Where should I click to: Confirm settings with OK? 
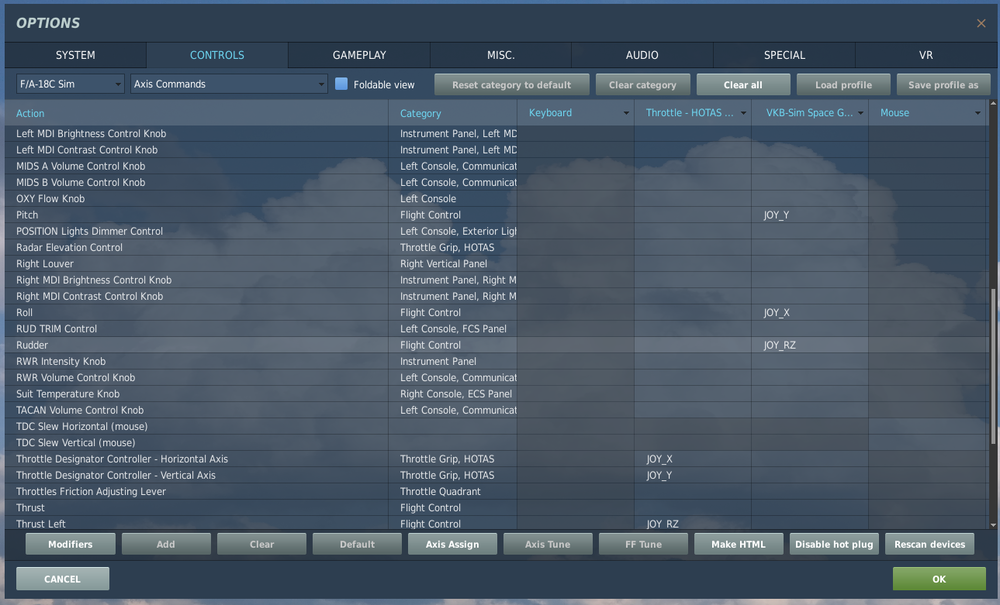(x=938, y=578)
